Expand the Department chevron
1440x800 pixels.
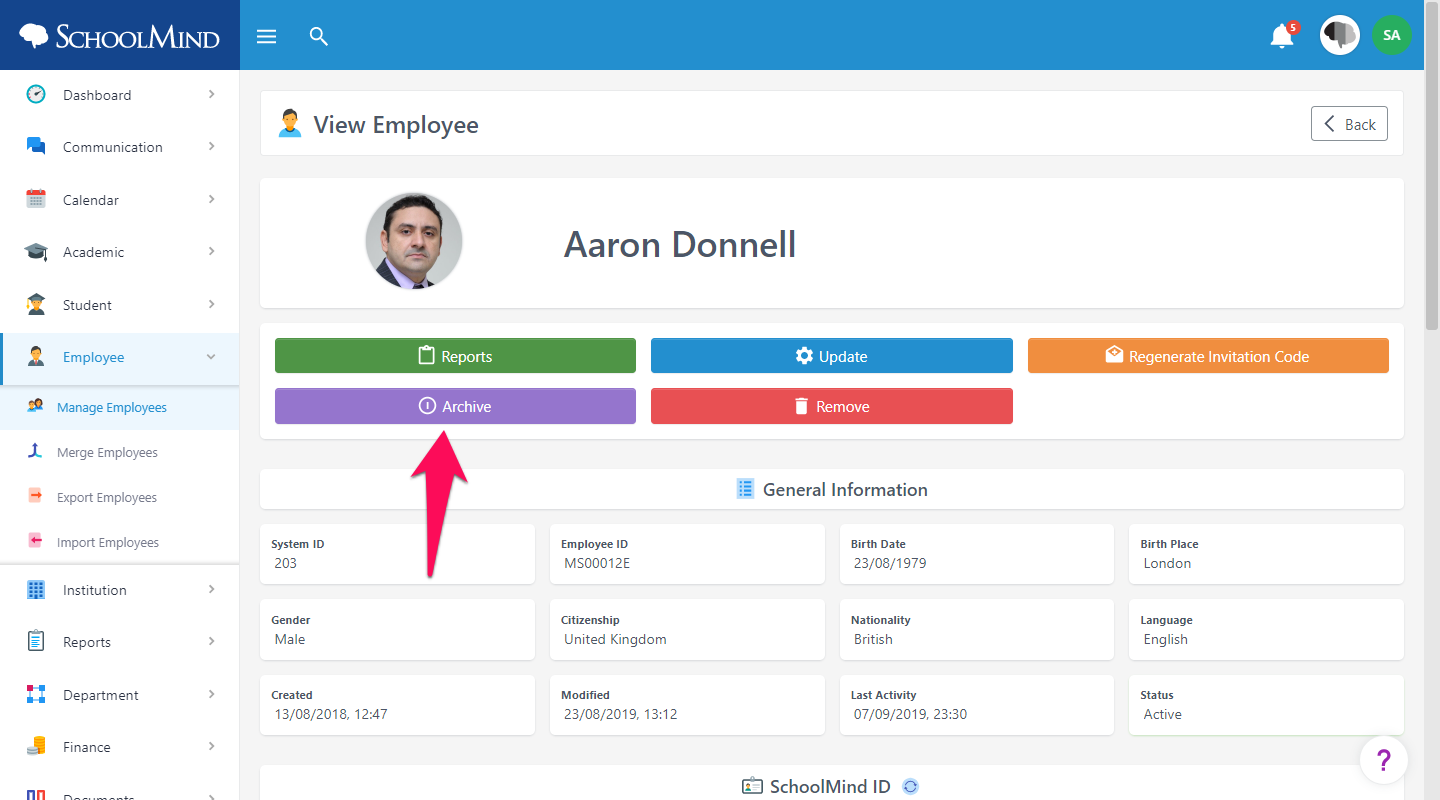211,694
